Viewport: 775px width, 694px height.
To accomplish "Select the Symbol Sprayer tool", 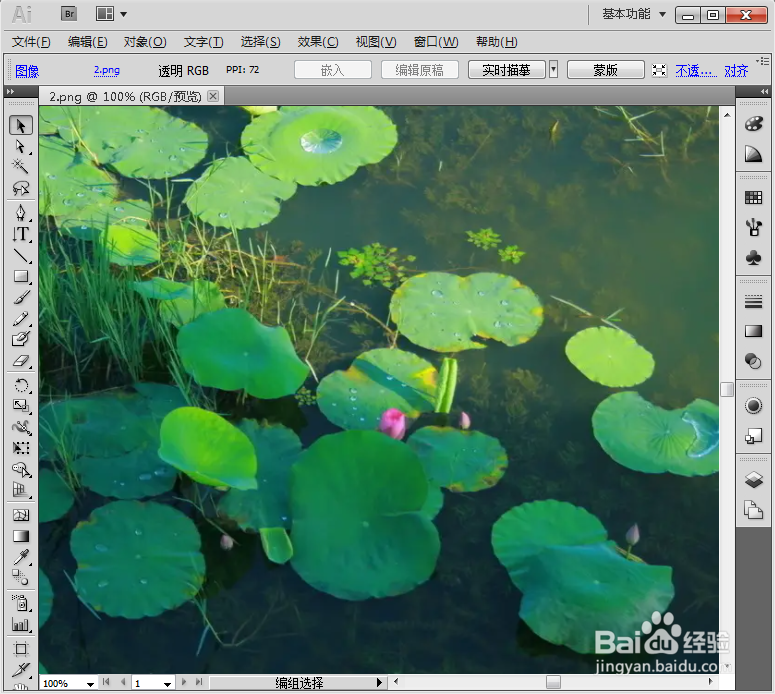I will point(20,603).
